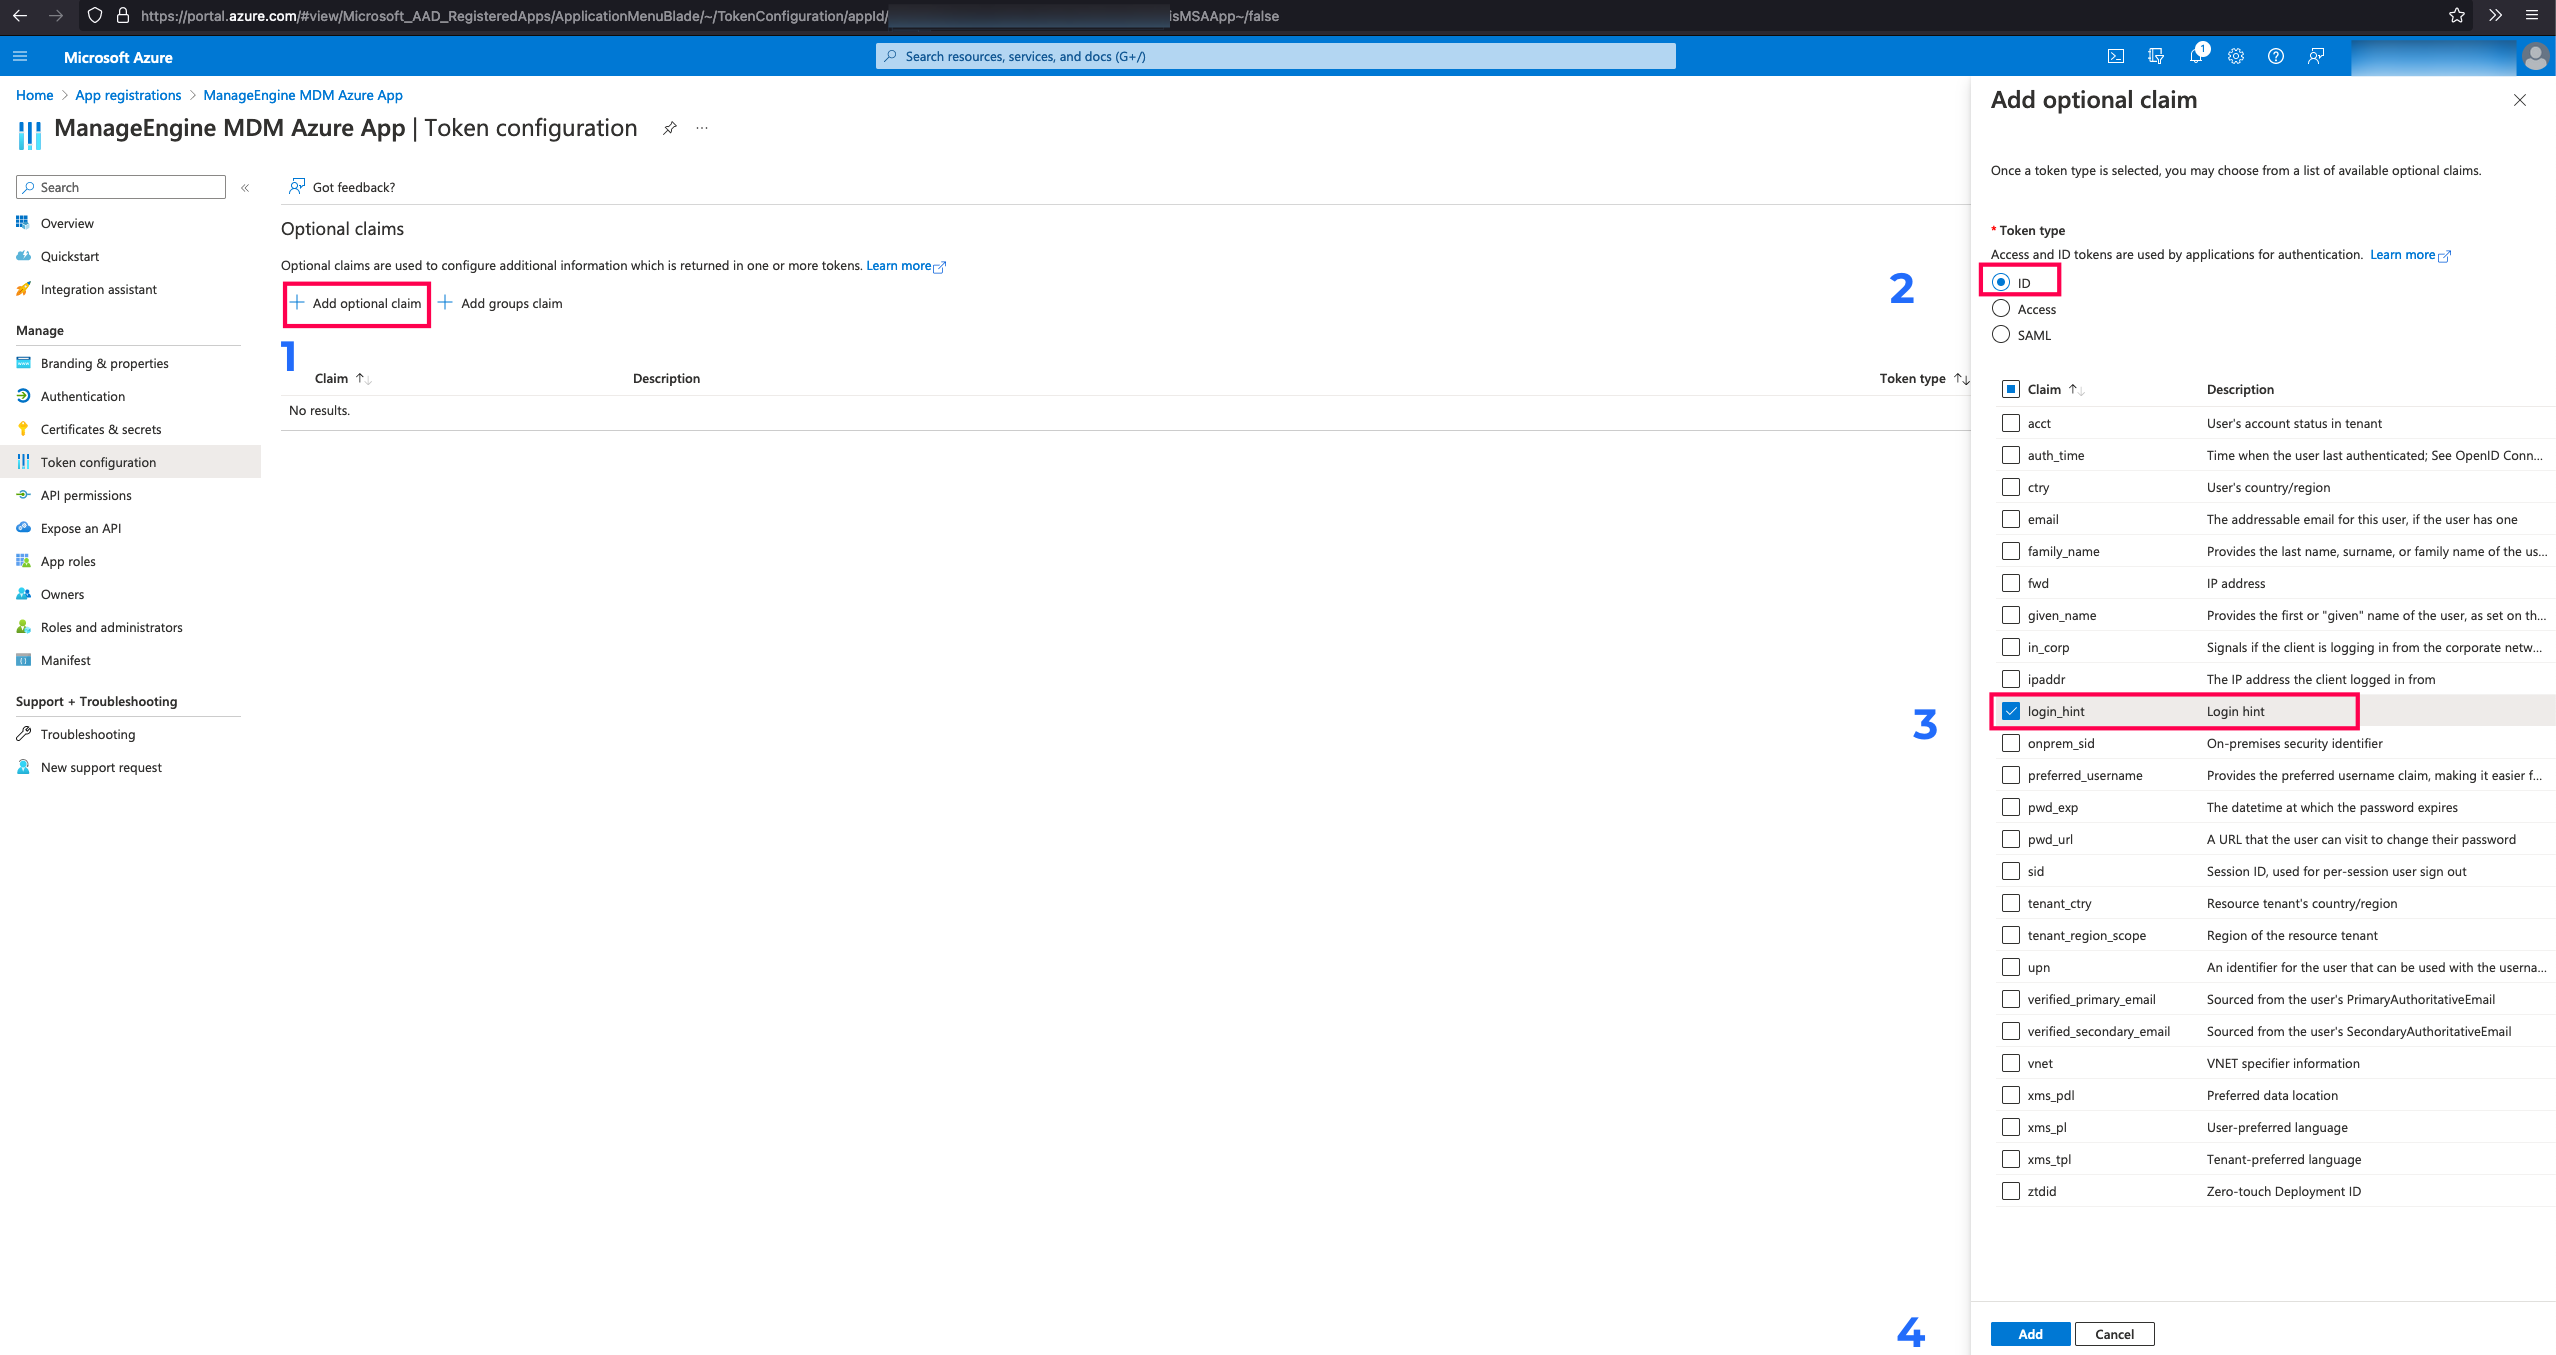Open the Cloud Shell icon in header
The width and height of the screenshot is (2556, 1355).
2115,56
